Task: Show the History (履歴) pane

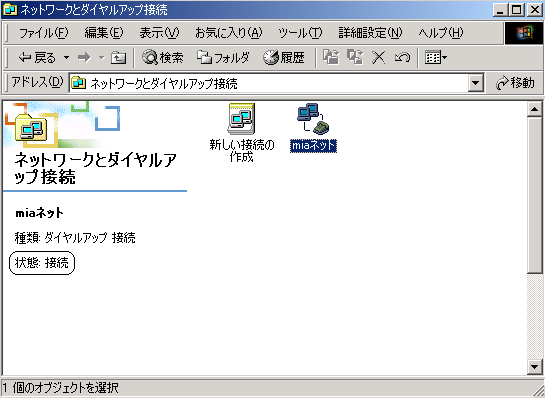Action: click(284, 57)
